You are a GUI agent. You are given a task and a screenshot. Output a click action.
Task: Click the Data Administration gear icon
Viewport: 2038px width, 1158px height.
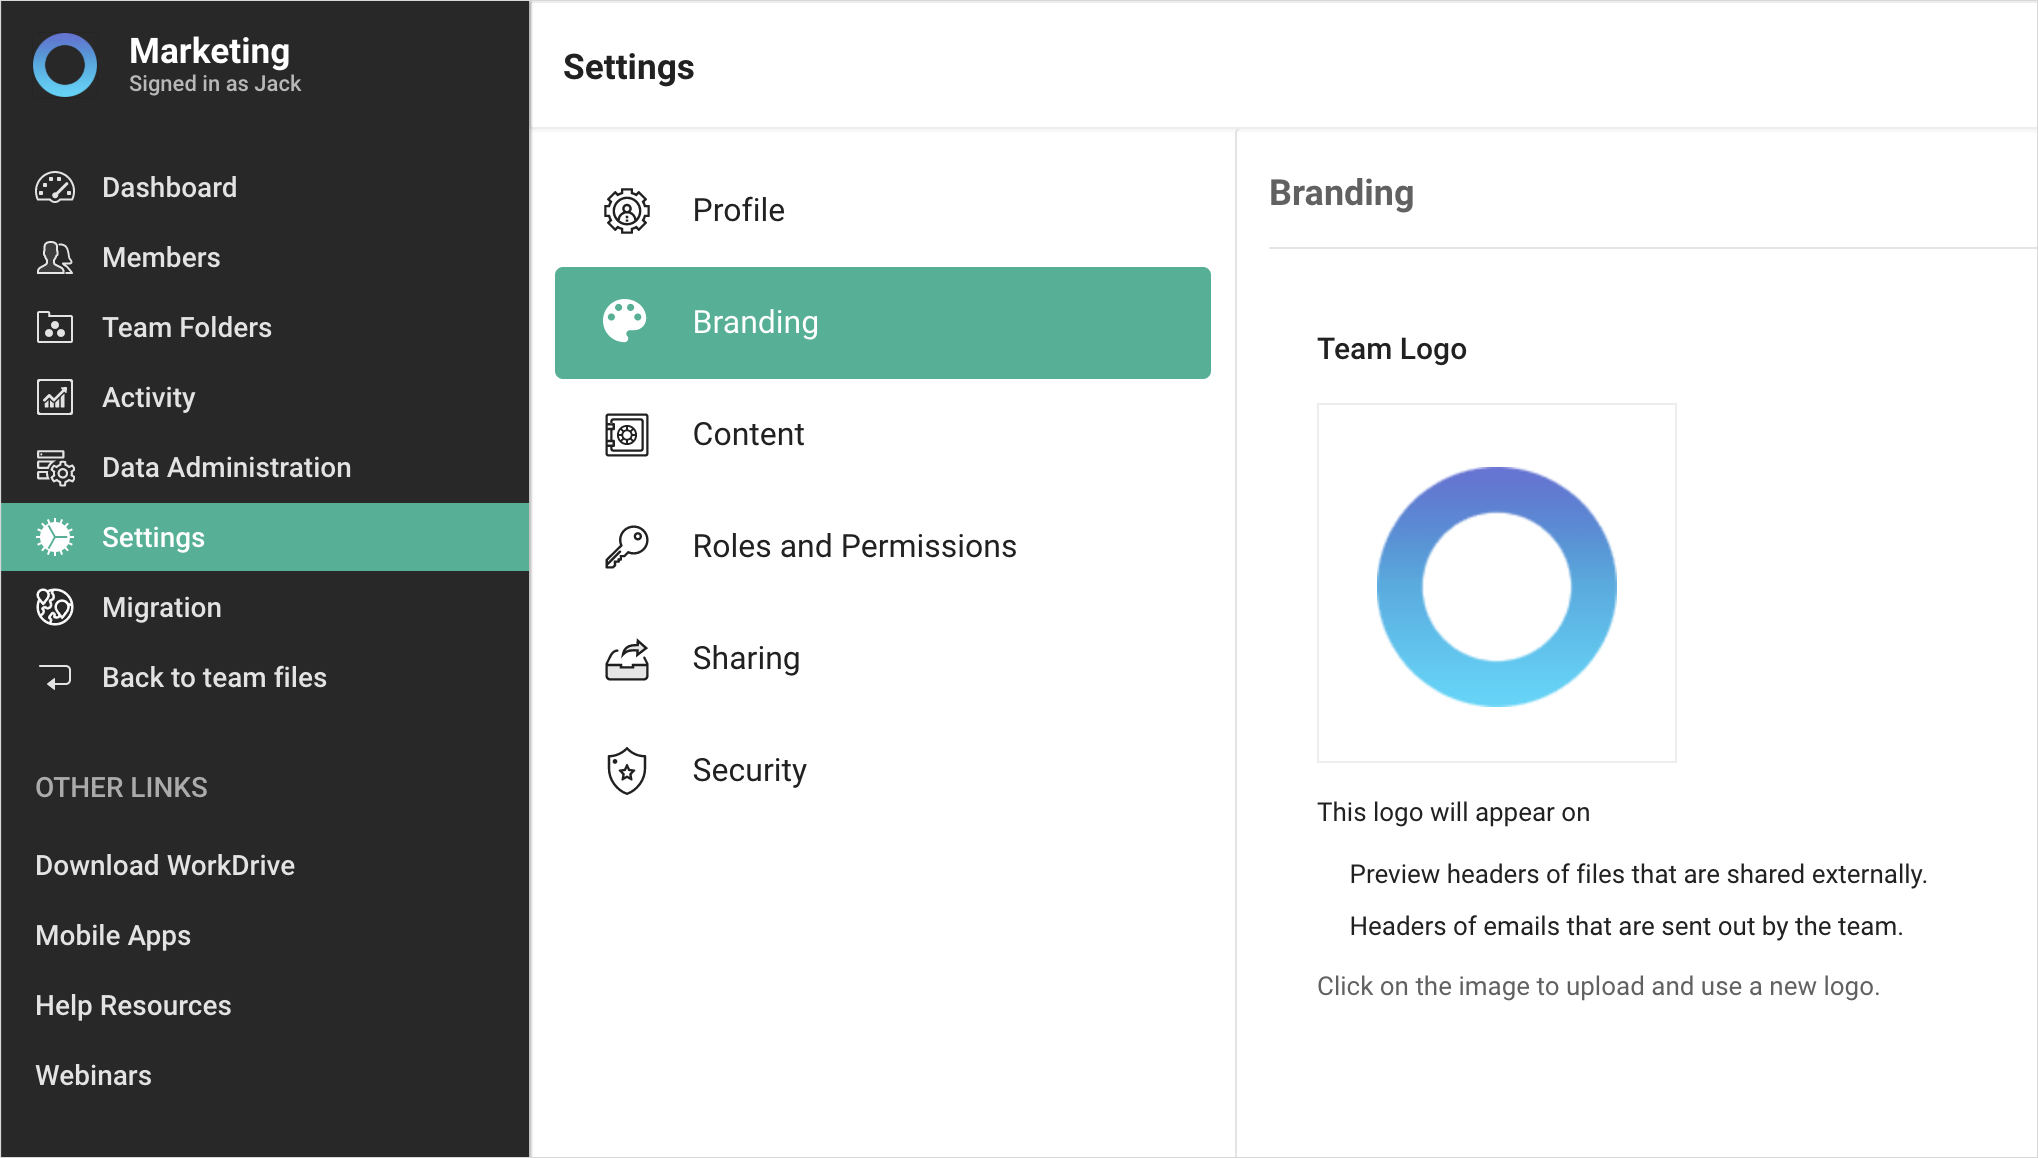click(55, 468)
